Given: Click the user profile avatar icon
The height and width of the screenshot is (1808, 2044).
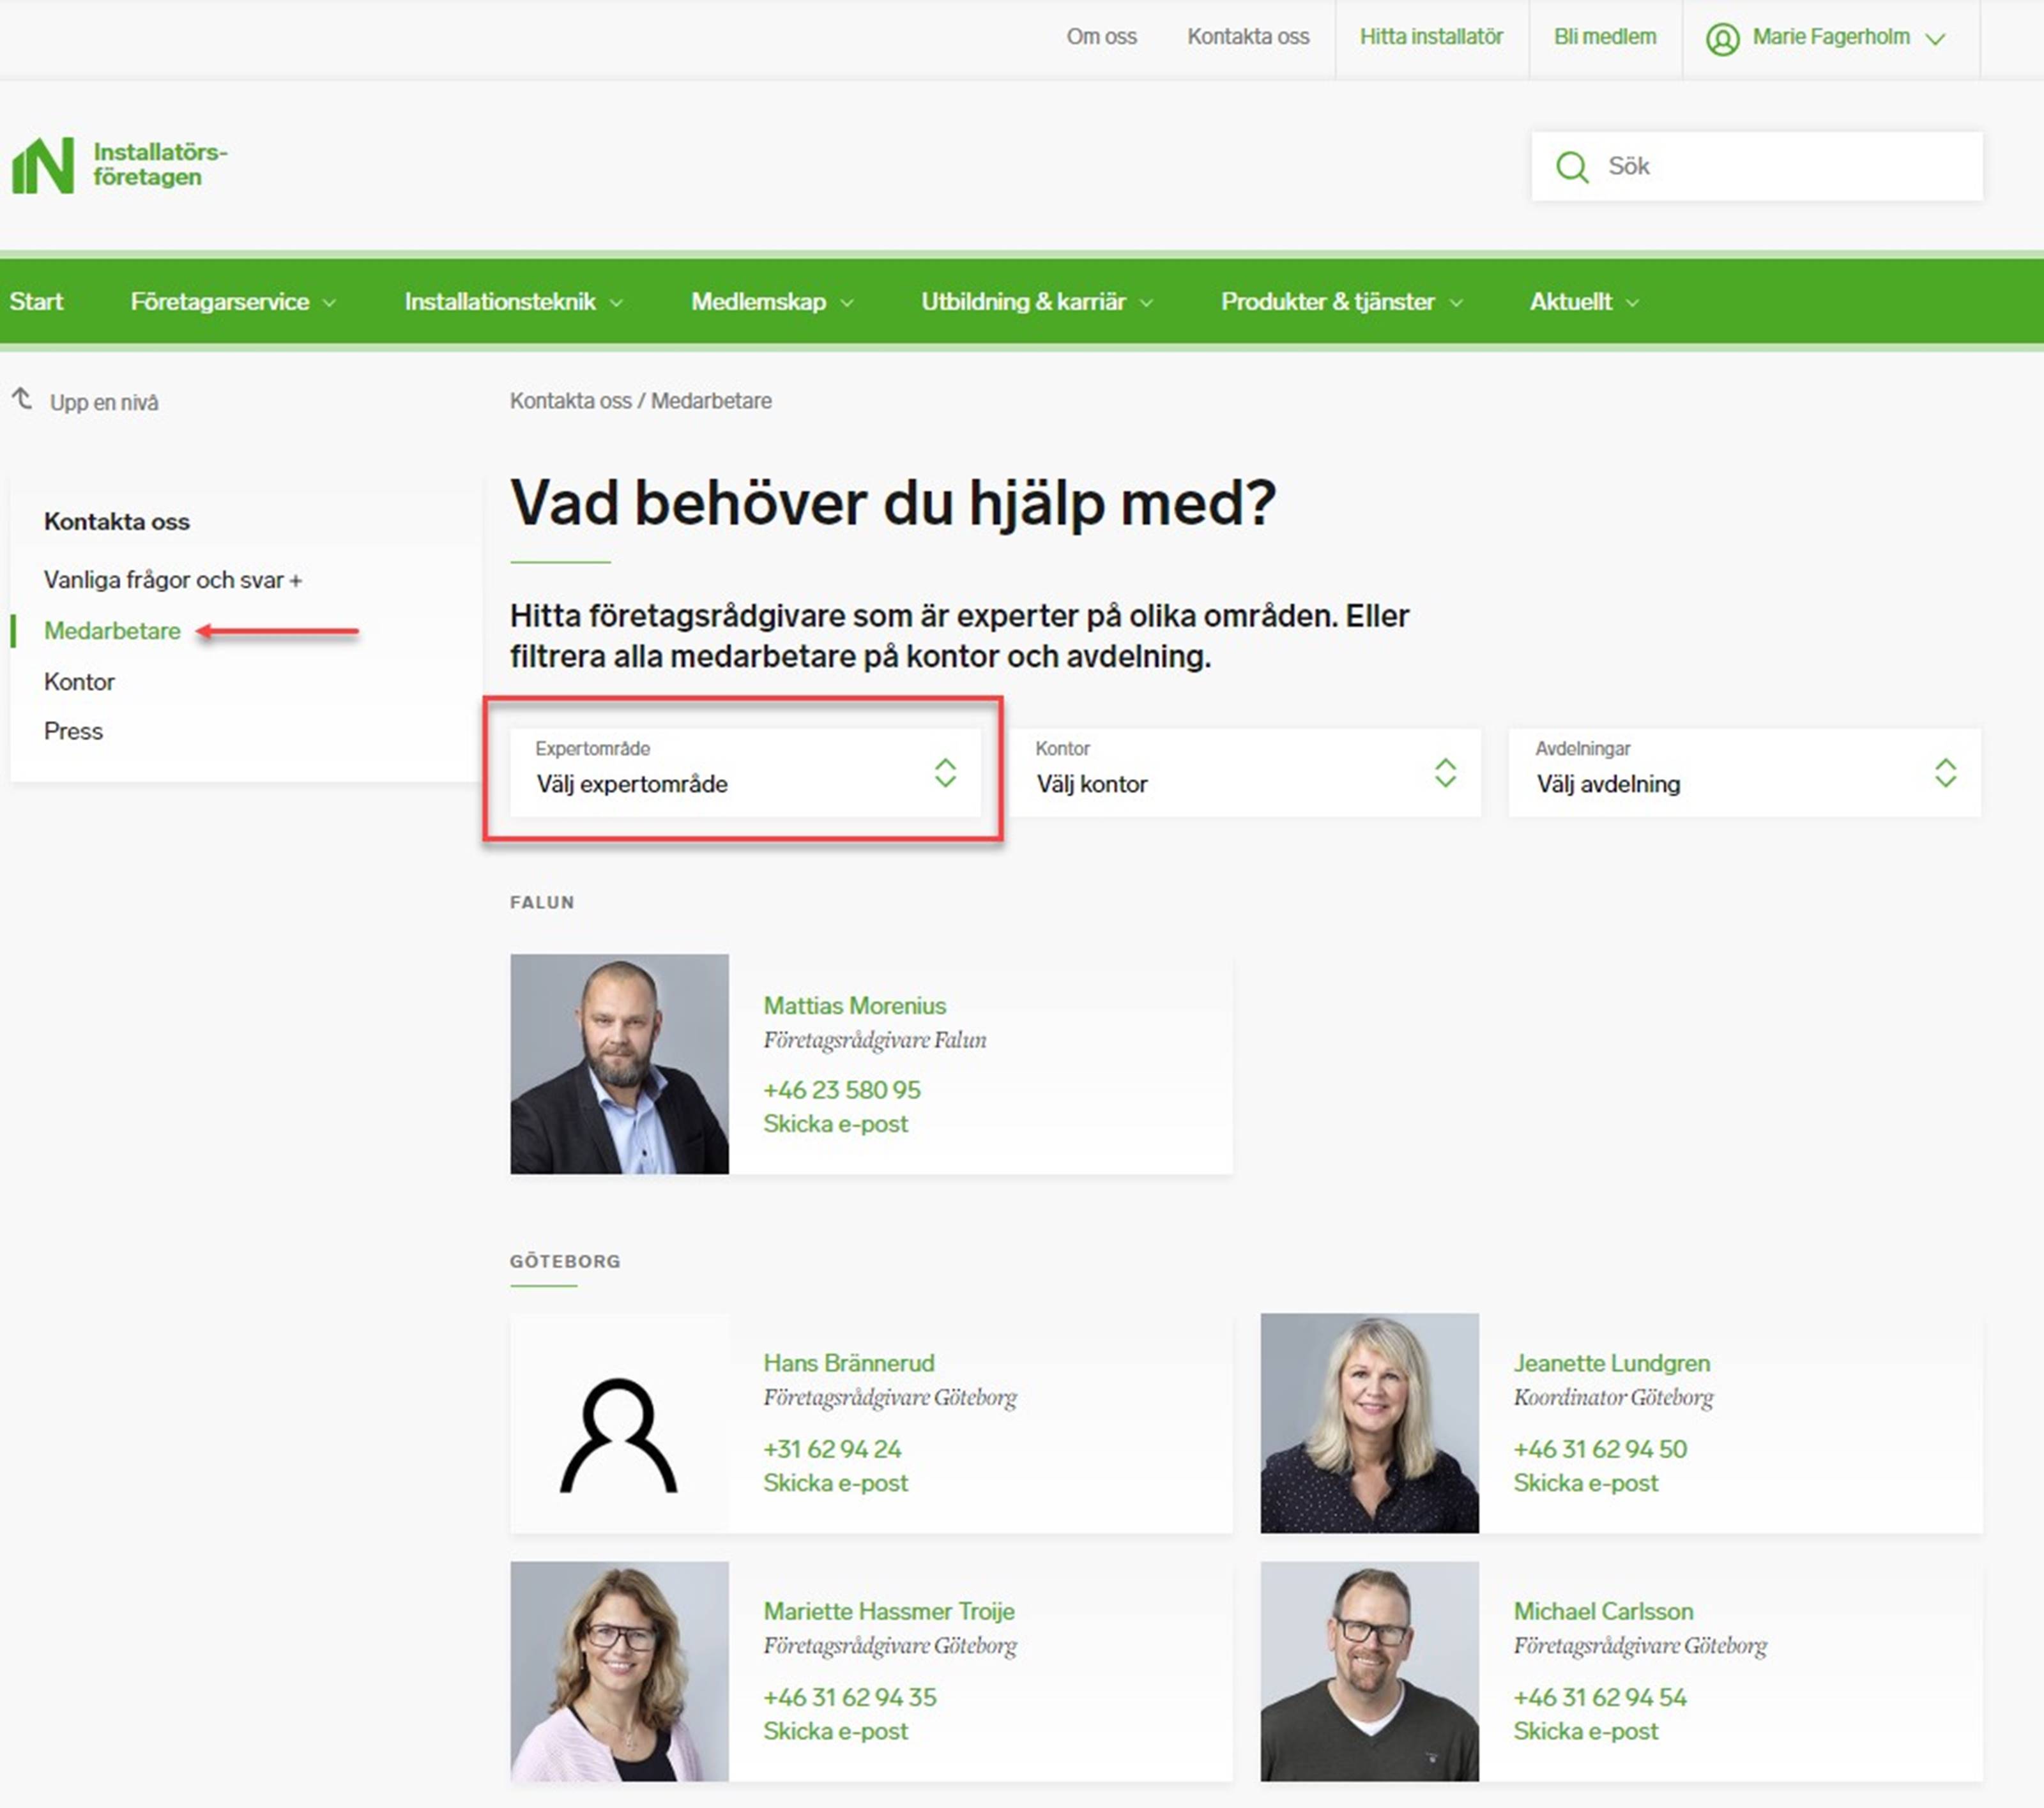Looking at the screenshot, I should 1722,39.
